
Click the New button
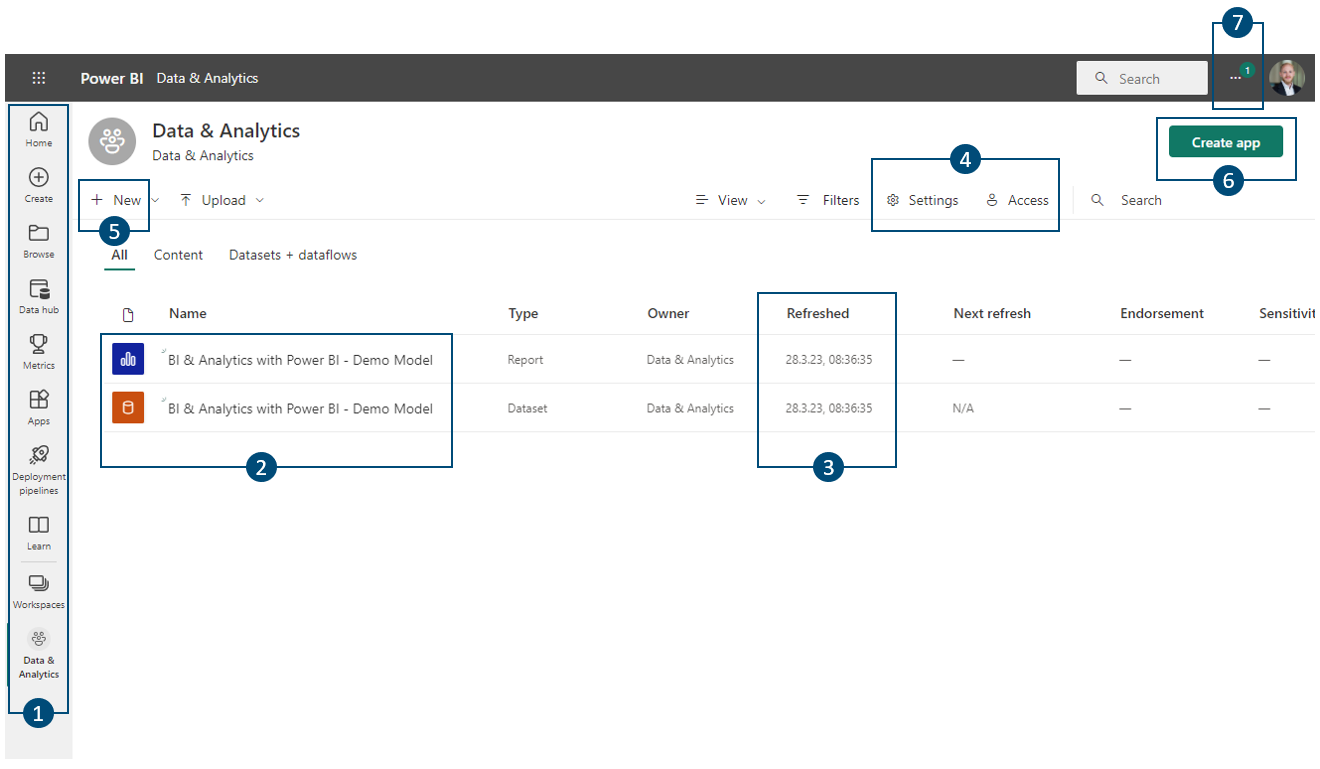click(116, 200)
